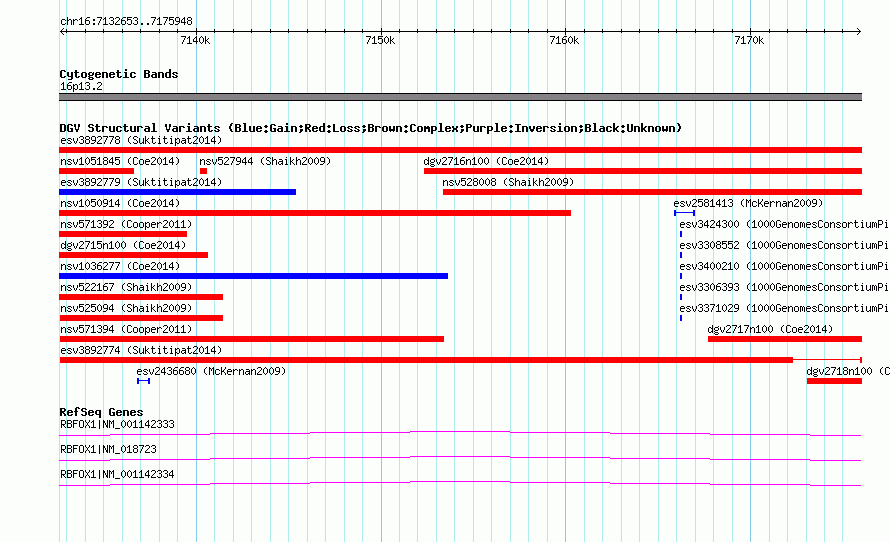Click the nsv527944 (Shaikh2009) label

(265, 161)
